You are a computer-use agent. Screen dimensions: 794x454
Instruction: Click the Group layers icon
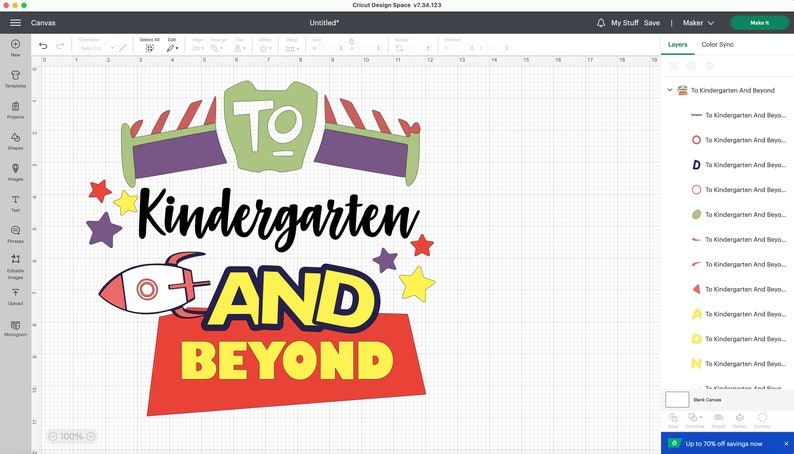tap(673, 66)
